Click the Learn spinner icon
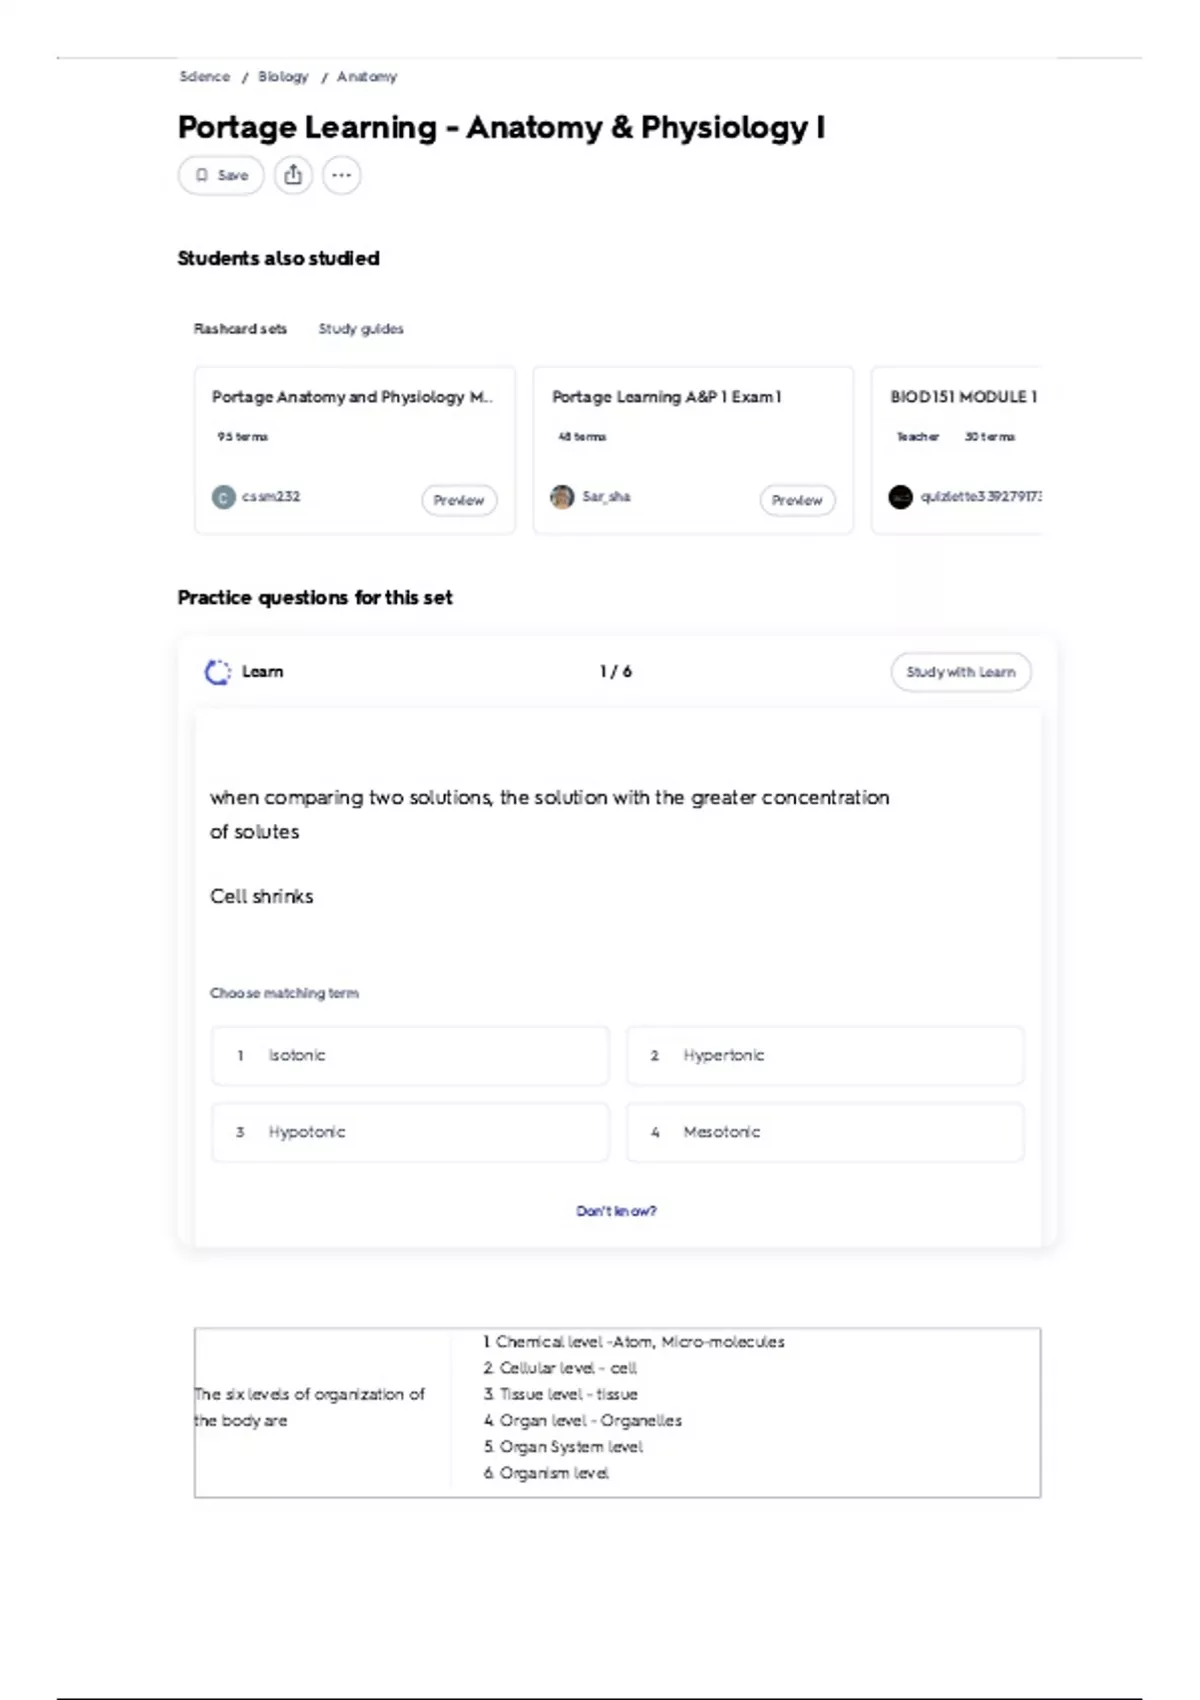1200x1700 pixels. pos(217,672)
